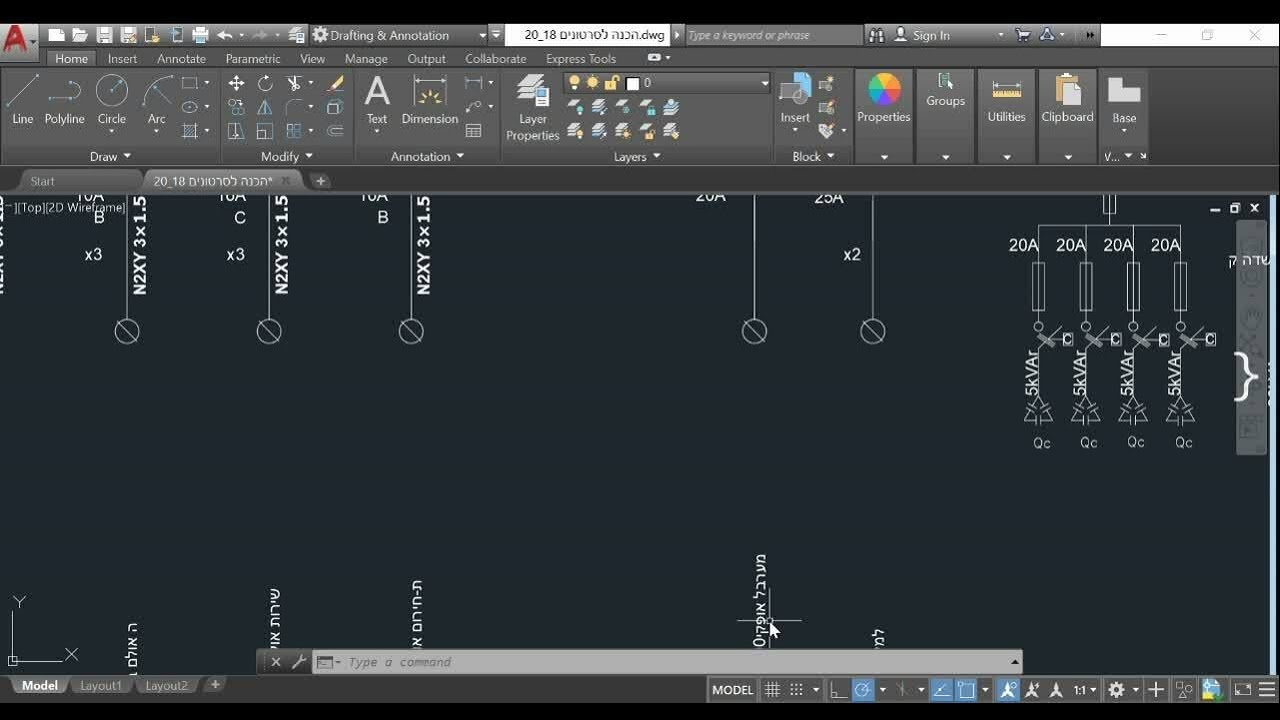Open the Start file tab
This screenshot has height=720, width=1280.
coord(42,181)
